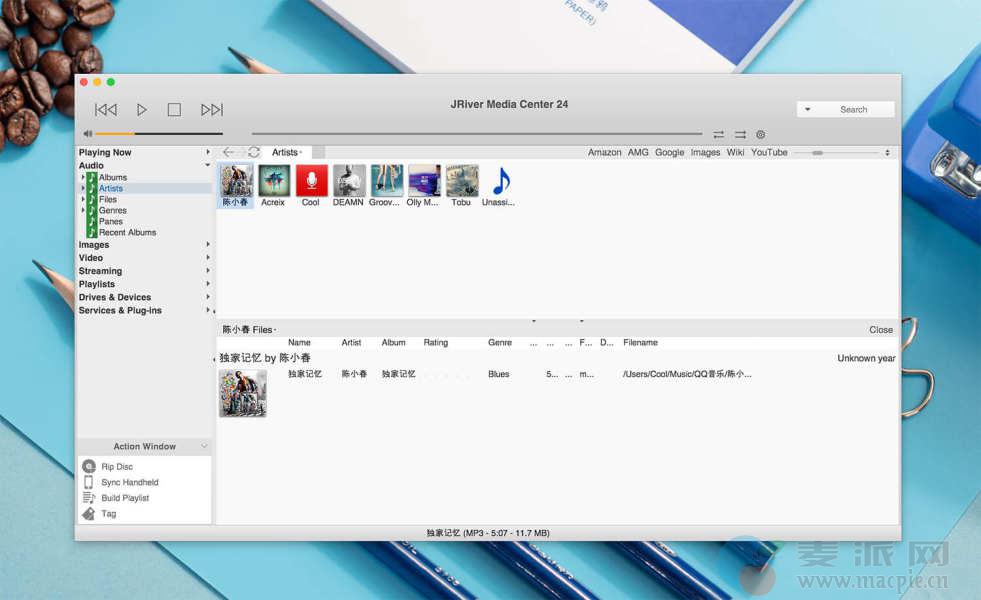Toggle the shuffle mode icon
The height and width of the screenshot is (600, 981).
click(x=740, y=134)
